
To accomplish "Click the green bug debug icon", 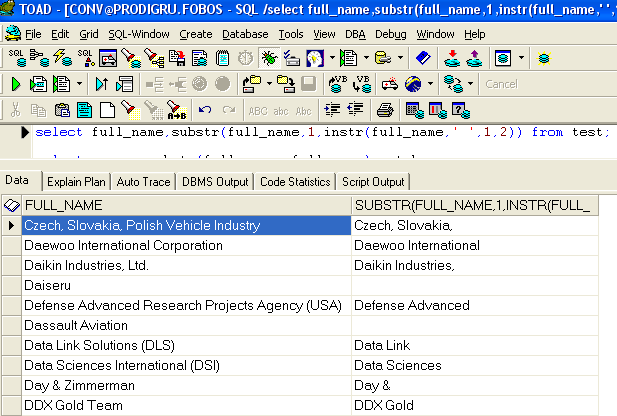I will (269, 58).
